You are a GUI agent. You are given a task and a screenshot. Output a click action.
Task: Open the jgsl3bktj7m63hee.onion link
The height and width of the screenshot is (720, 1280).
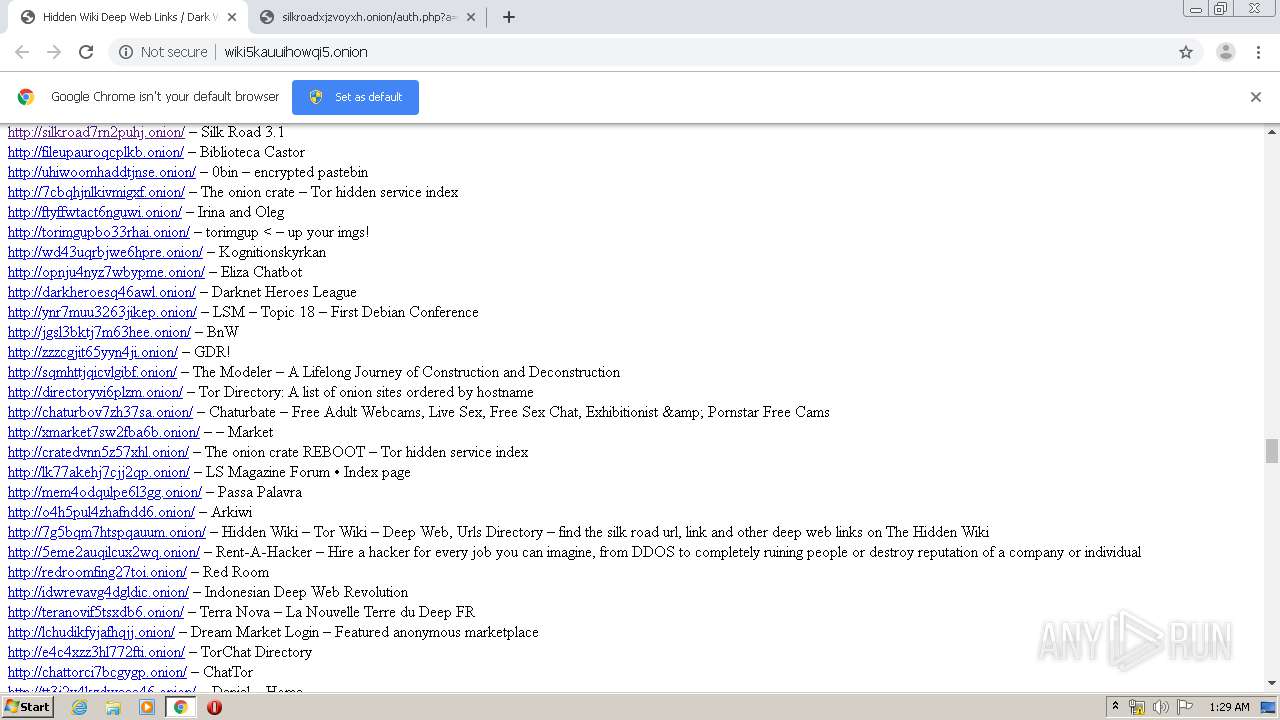coord(99,332)
